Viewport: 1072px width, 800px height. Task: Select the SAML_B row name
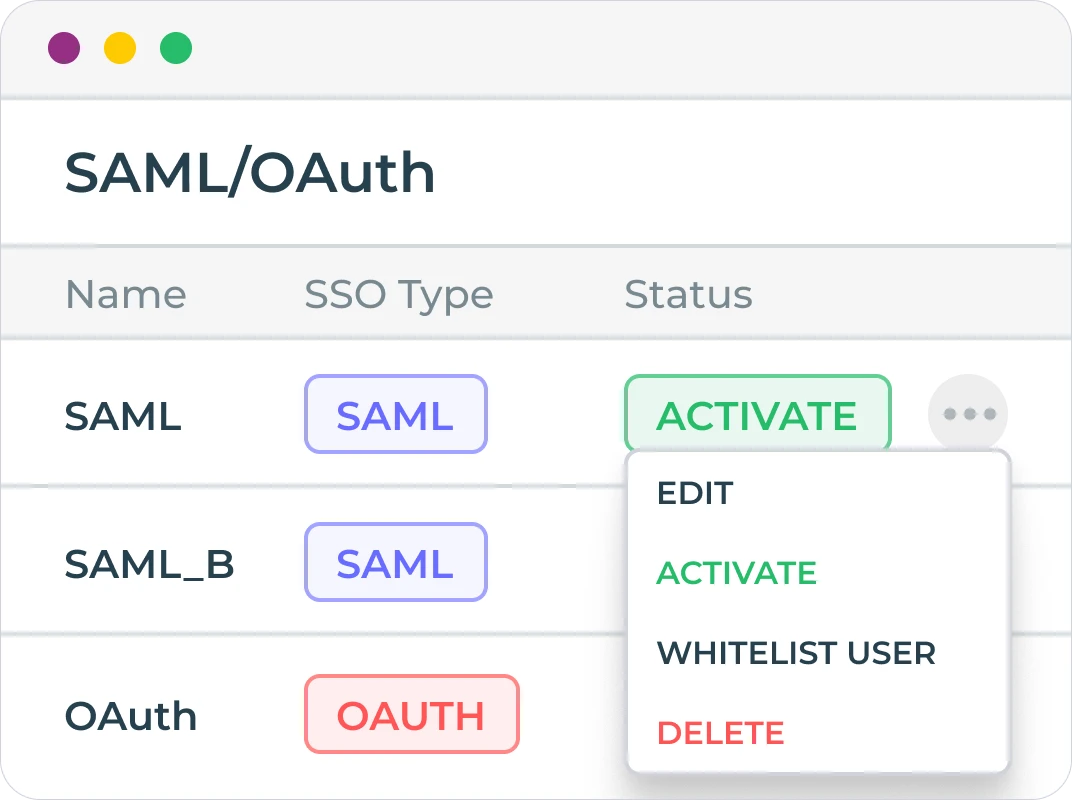pyautogui.click(x=149, y=565)
